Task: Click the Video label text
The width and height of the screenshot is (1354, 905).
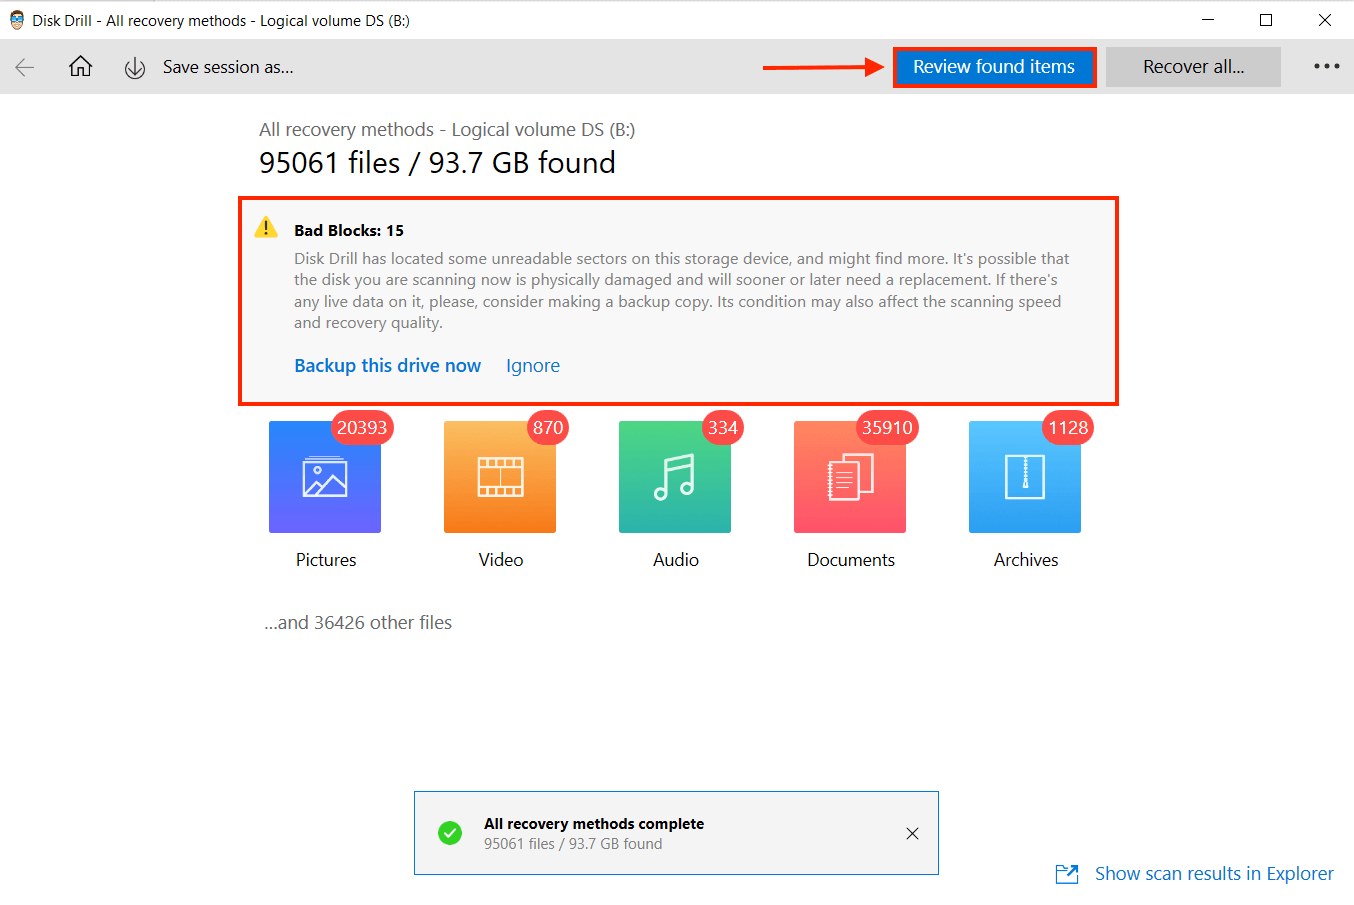Action: pos(501,560)
